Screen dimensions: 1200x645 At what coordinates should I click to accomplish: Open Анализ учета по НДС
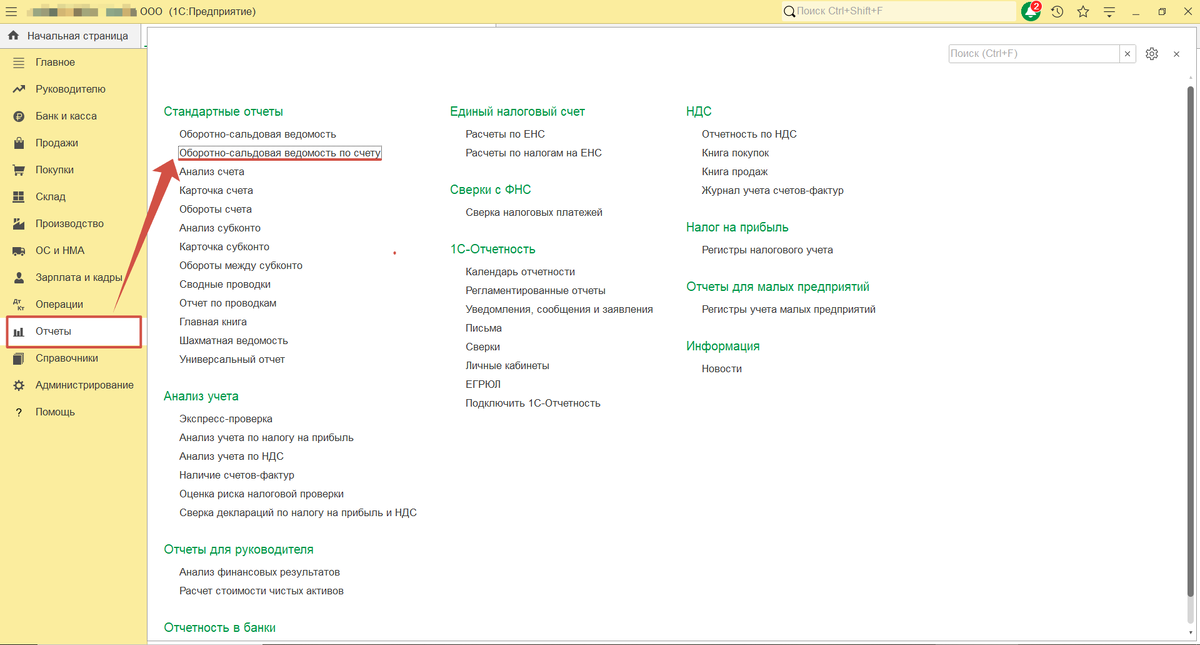click(232, 456)
